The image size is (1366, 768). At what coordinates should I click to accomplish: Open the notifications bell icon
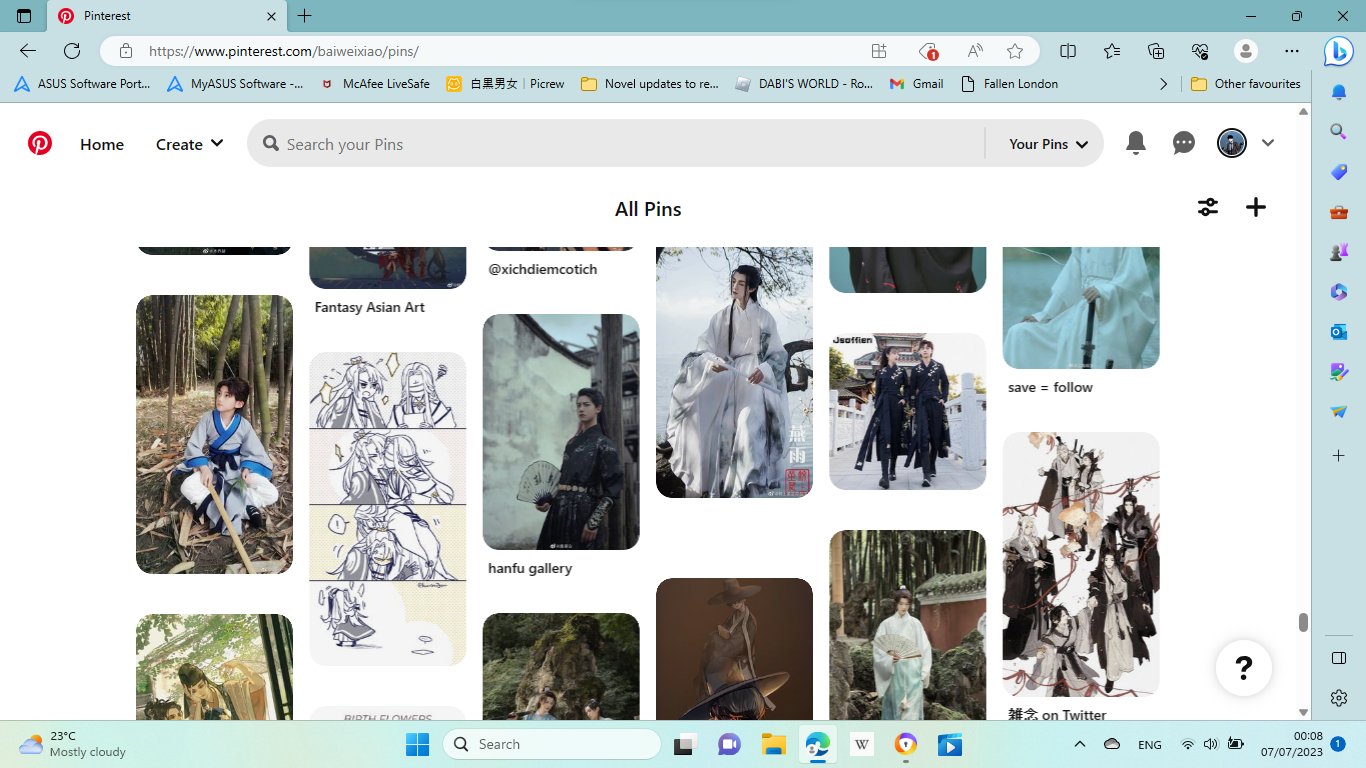pyautogui.click(x=1135, y=144)
